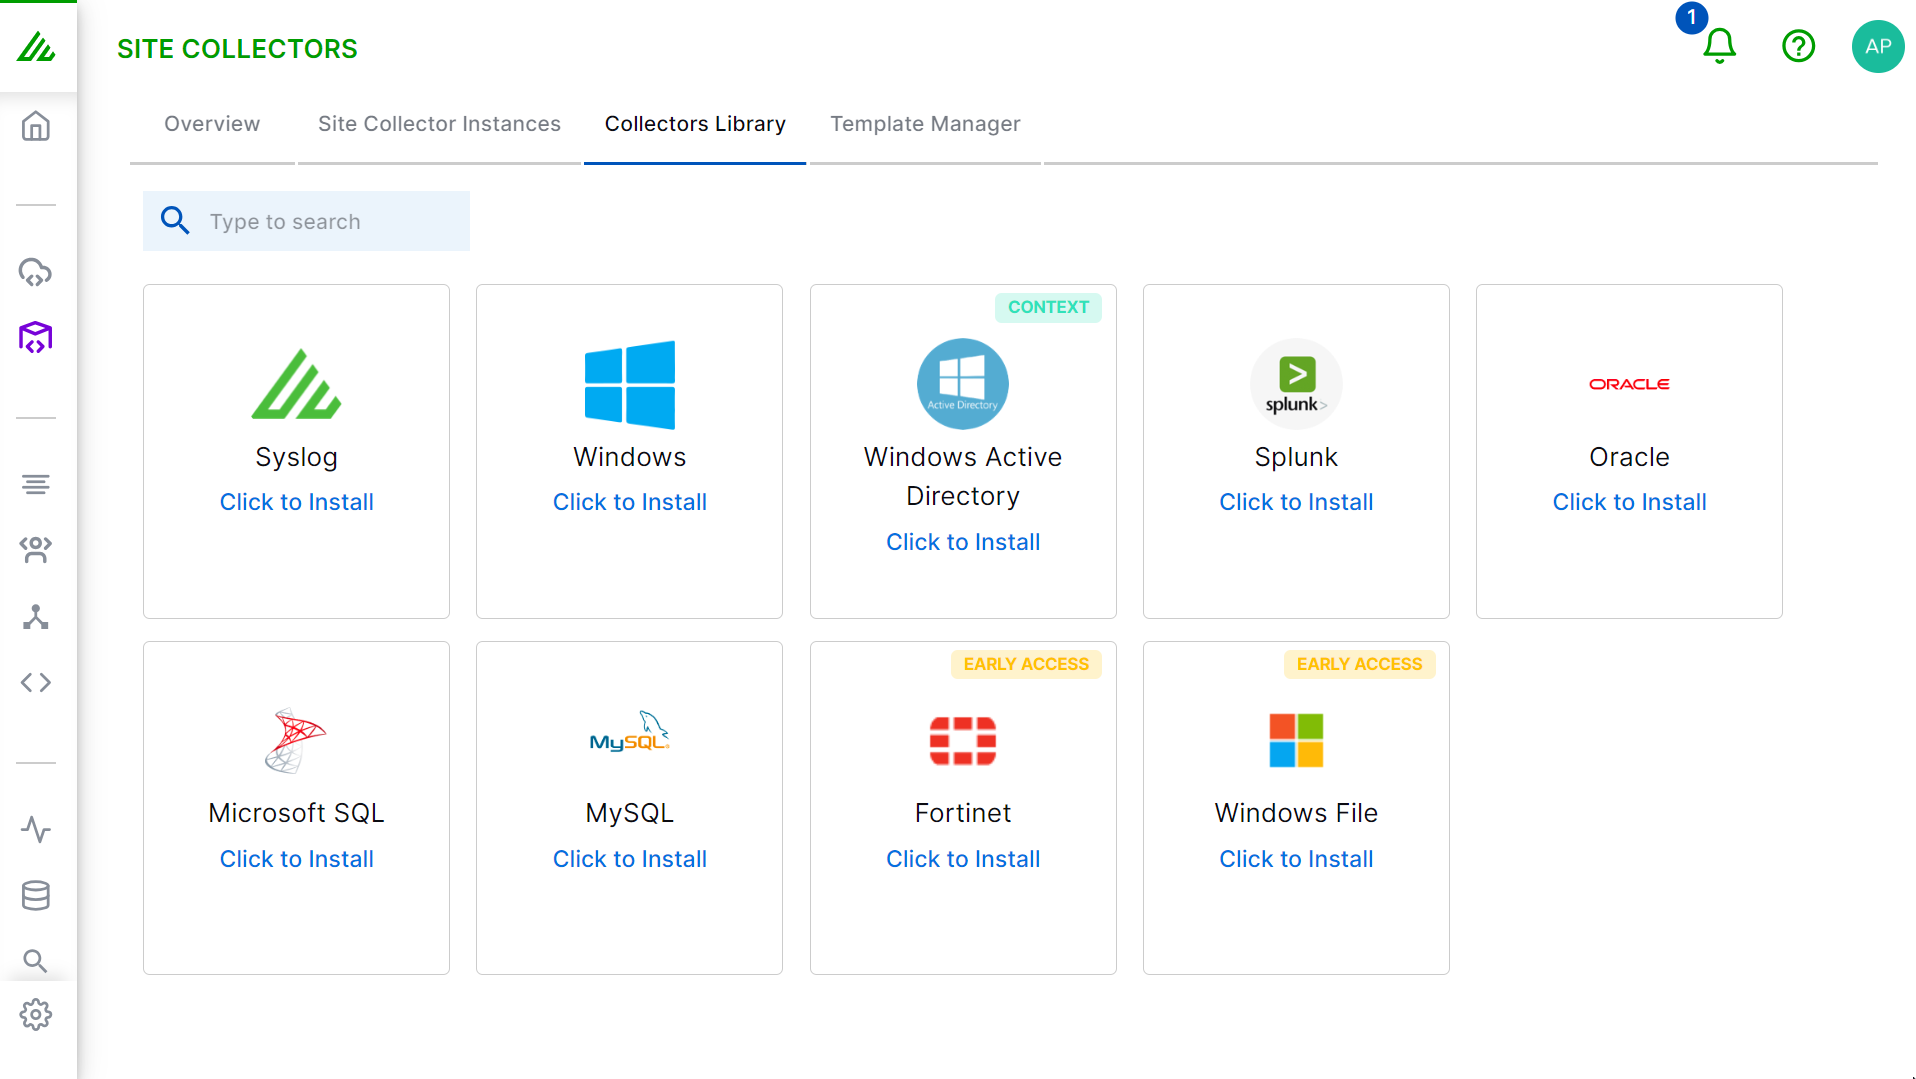This screenshot has height=1079, width=1916.
Task: Click the MySQL card title
Action: [629, 813]
